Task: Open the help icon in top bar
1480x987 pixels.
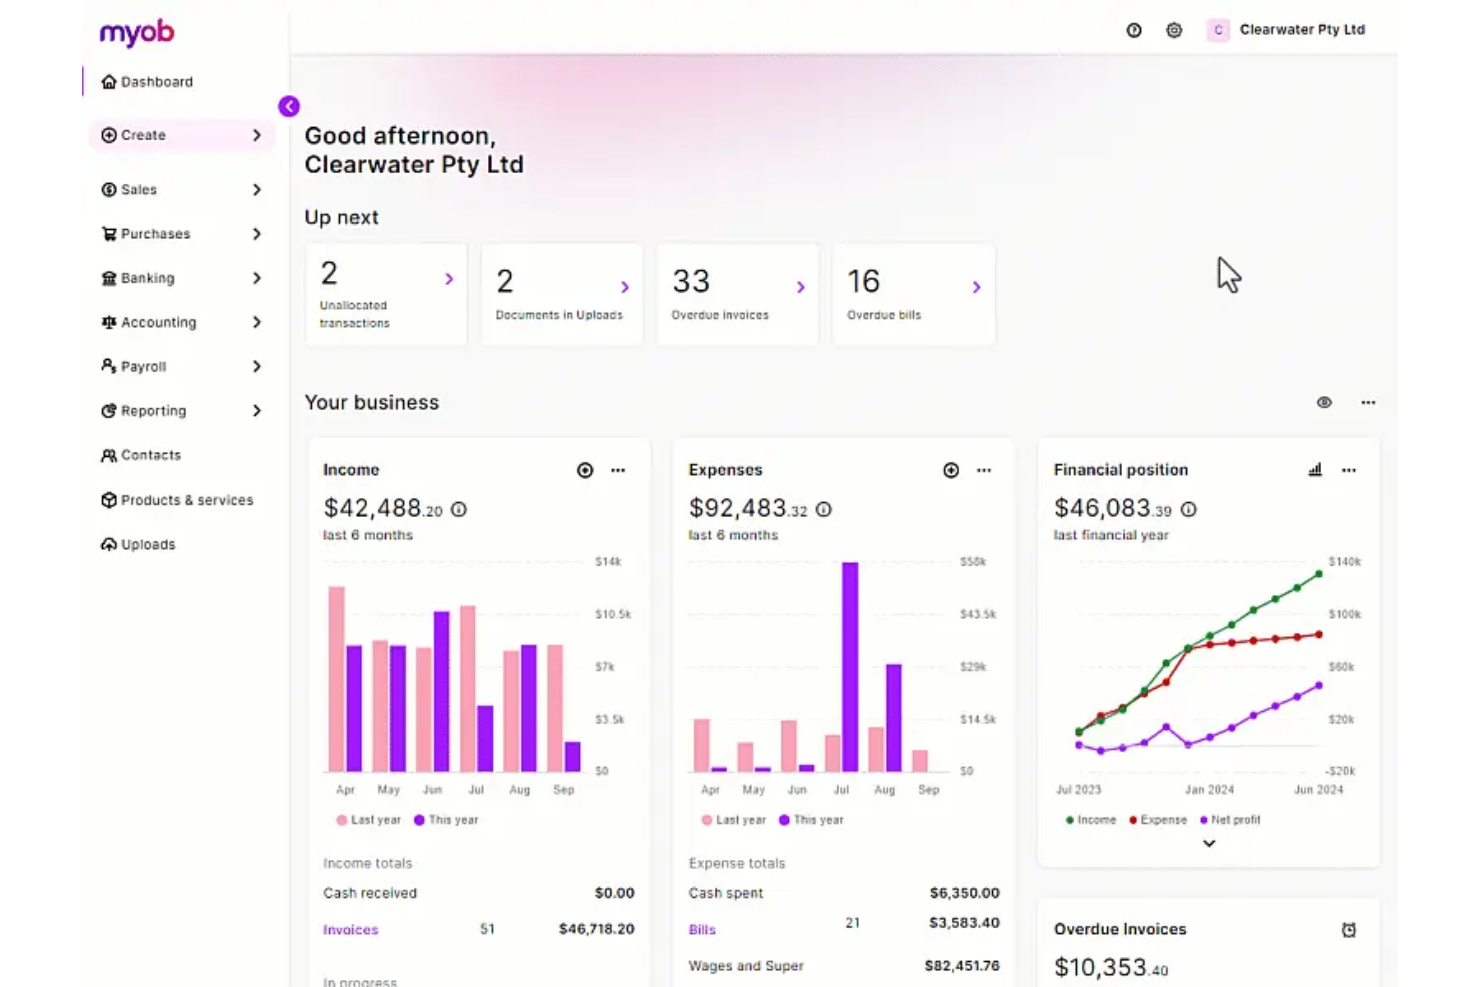Action: click(x=1134, y=30)
